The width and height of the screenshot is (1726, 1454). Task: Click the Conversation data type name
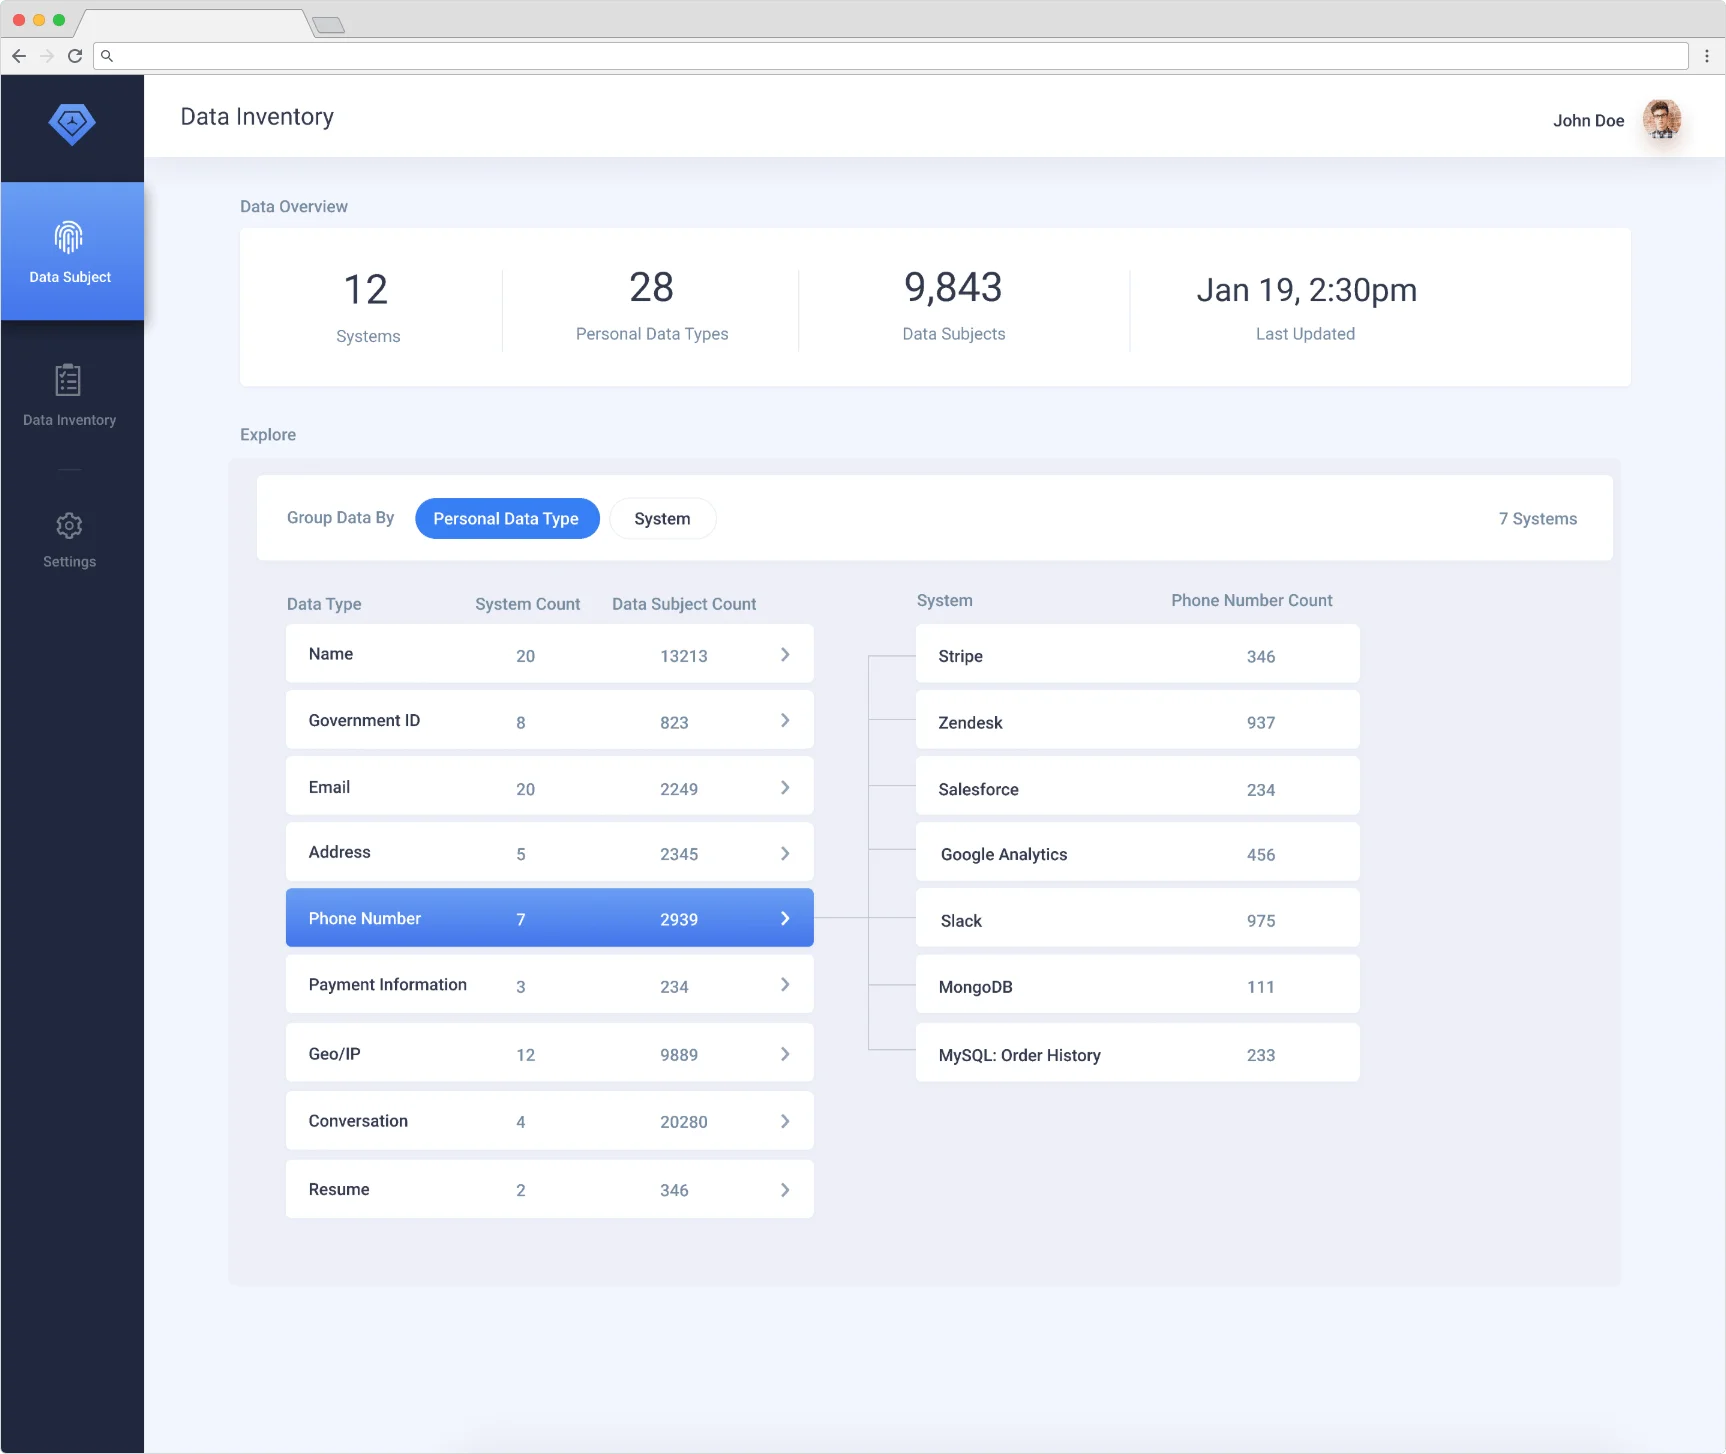pos(358,1121)
